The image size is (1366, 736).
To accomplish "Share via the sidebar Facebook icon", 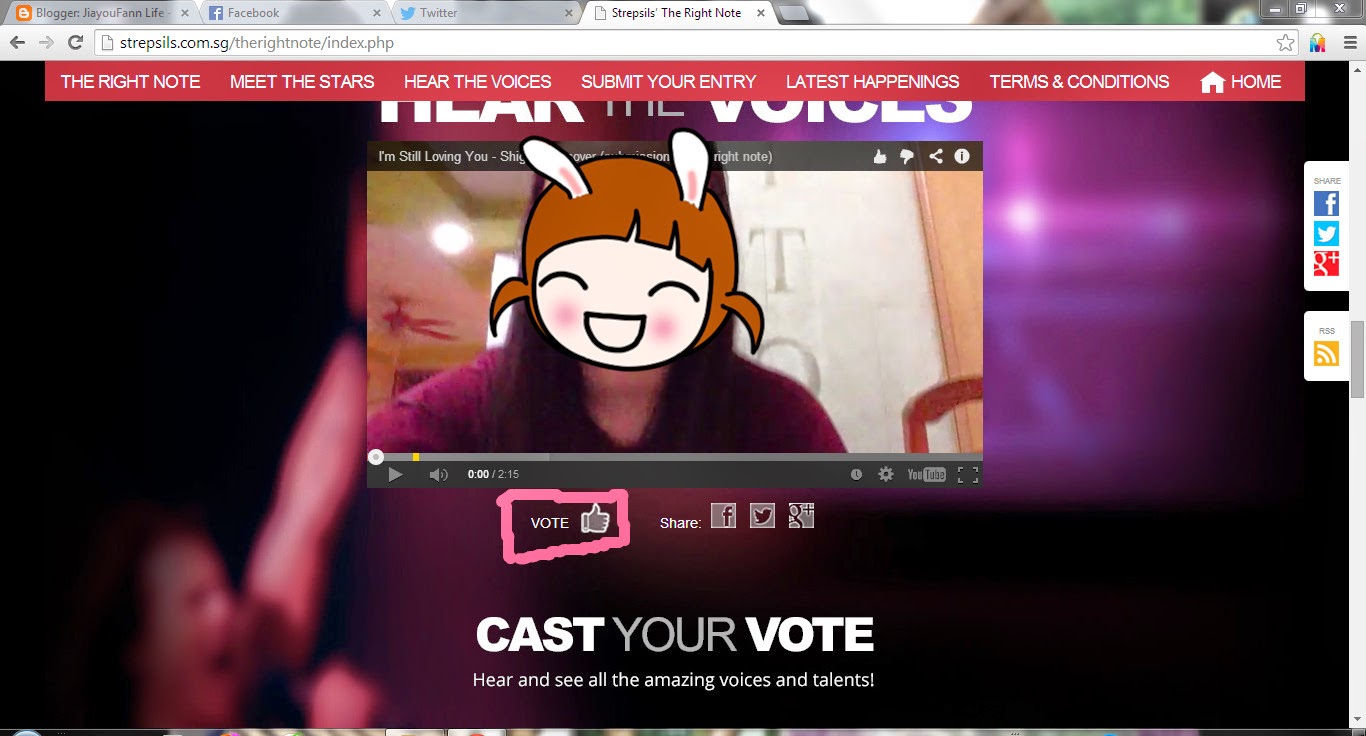I will [x=1326, y=204].
